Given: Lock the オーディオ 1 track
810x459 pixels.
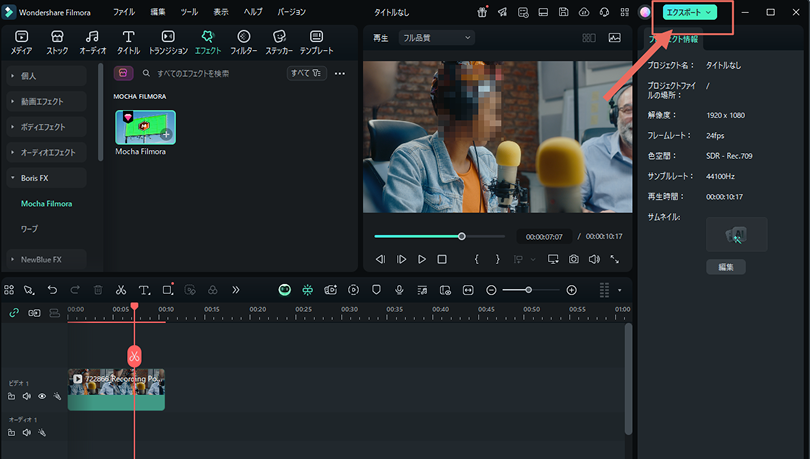Looking at the screenshot, I should click(x=11, y=433).
